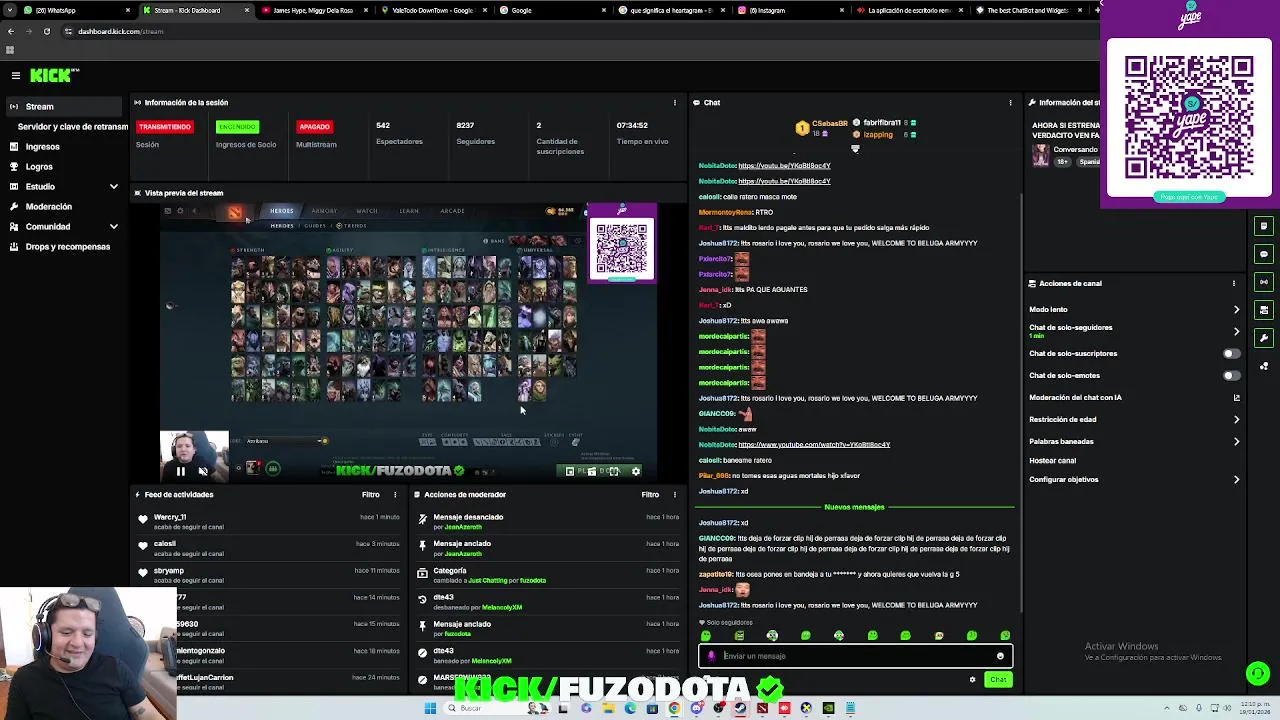Viewport: 1280px width, 720px height.
Task: Click the 542 Espectadores count
Action: 383,125
